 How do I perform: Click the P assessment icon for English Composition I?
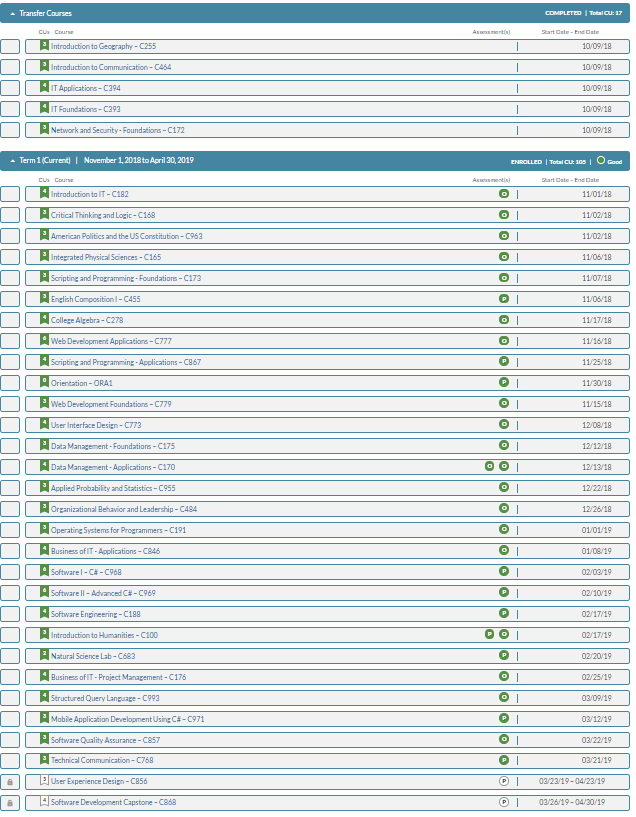[x=504, y=299]
